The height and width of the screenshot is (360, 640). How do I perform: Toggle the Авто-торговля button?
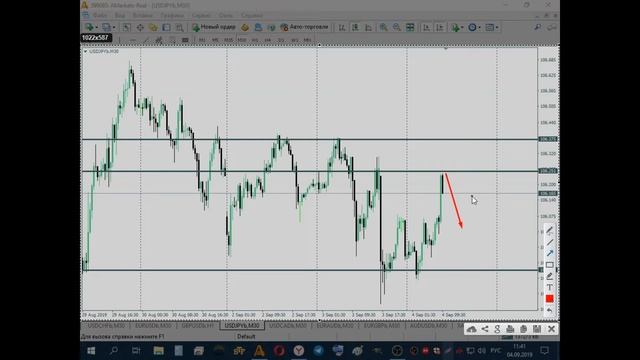tap(304, 27)
